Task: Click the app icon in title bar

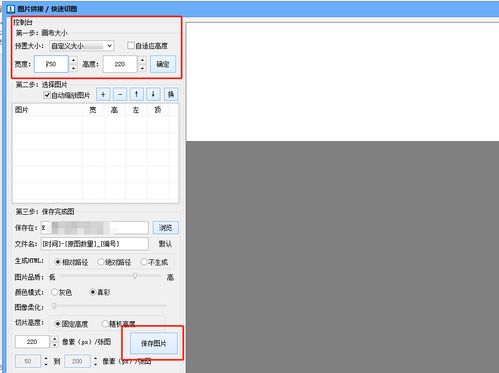Action: click(11, 9)
